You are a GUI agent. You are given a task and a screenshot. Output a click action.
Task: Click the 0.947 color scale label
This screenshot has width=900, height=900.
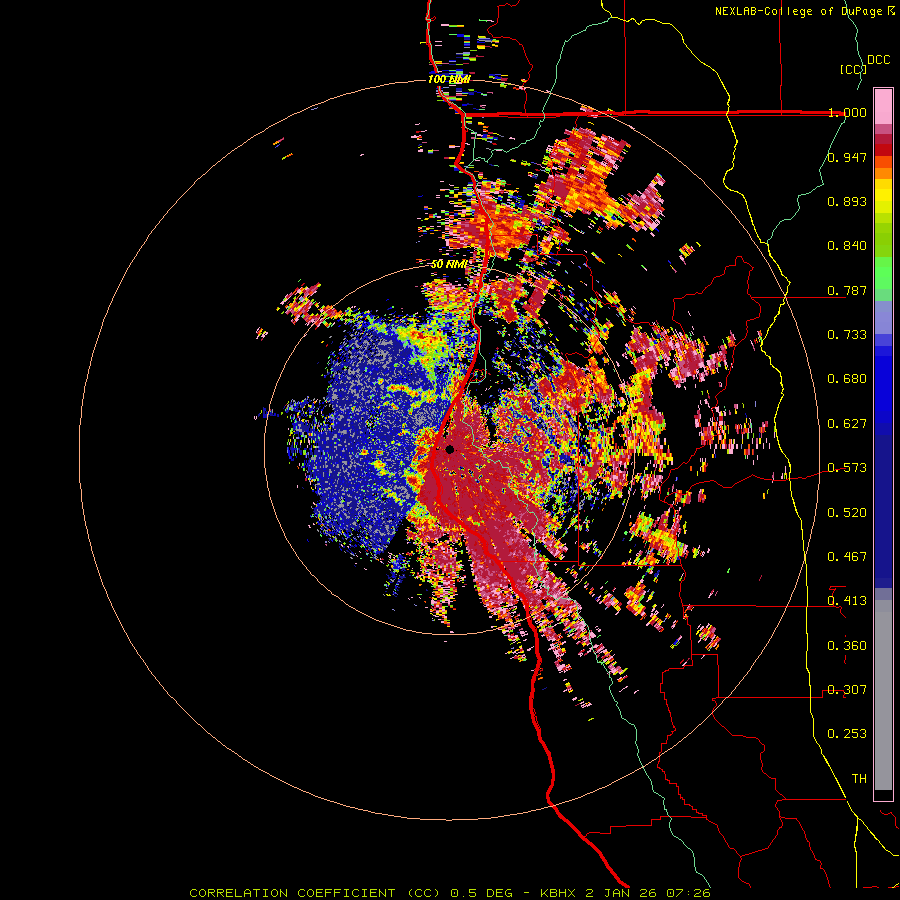[847, 157]
